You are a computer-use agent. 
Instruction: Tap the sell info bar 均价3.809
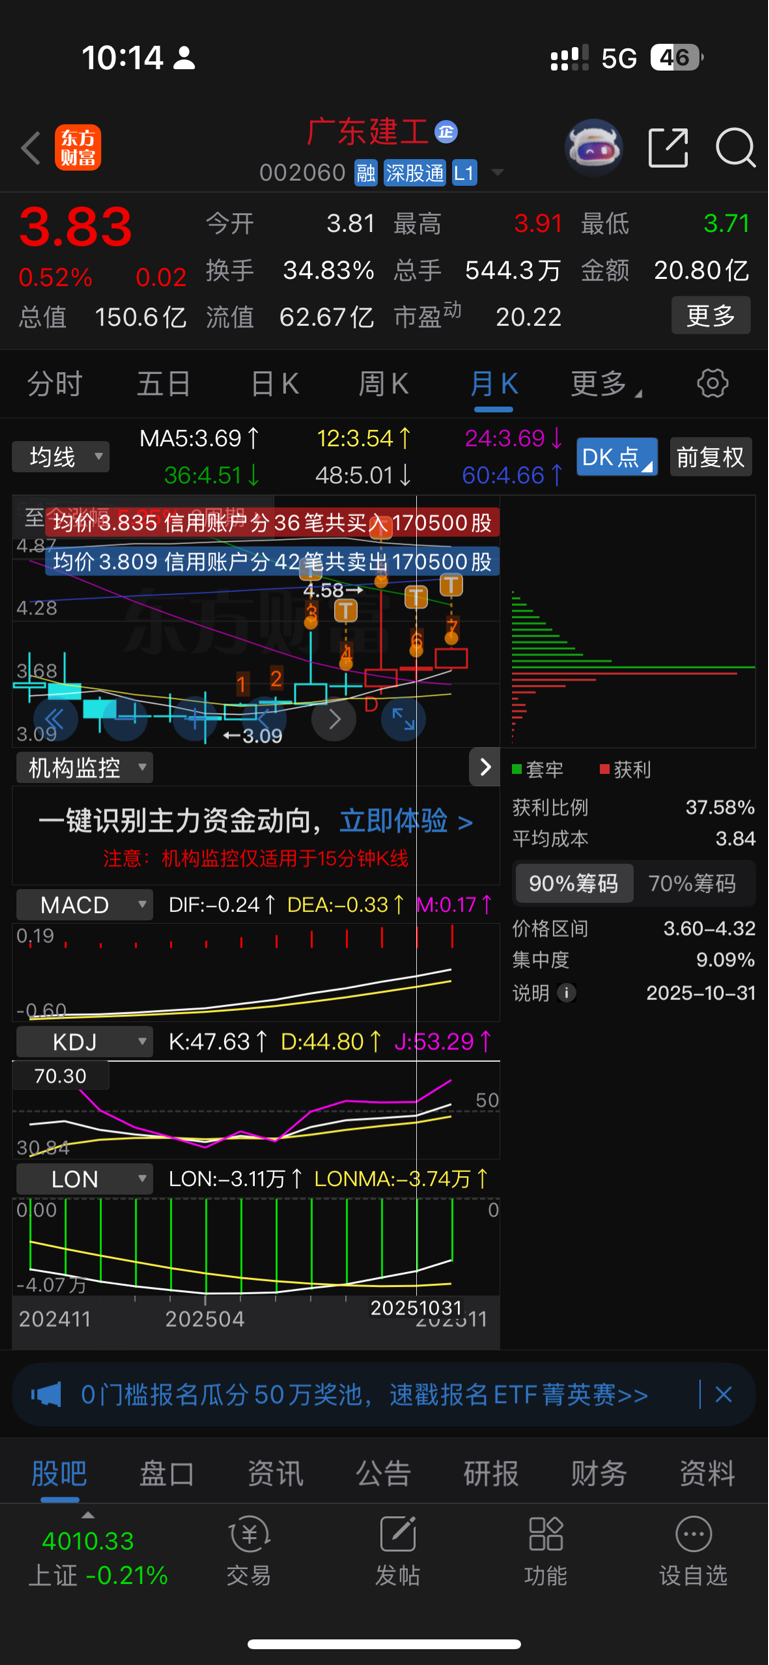pos(272,561)
